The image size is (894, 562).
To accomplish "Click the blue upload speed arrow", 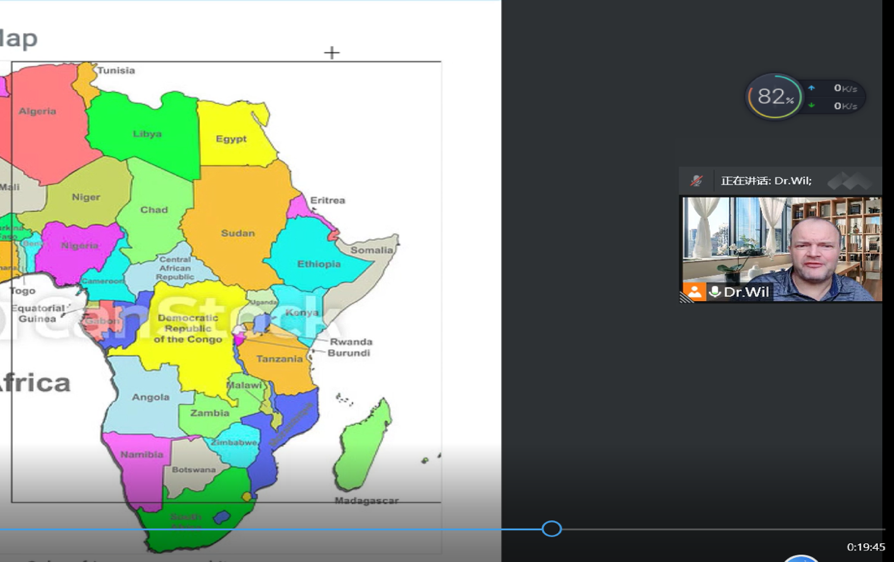I will [x=811, y=88].
